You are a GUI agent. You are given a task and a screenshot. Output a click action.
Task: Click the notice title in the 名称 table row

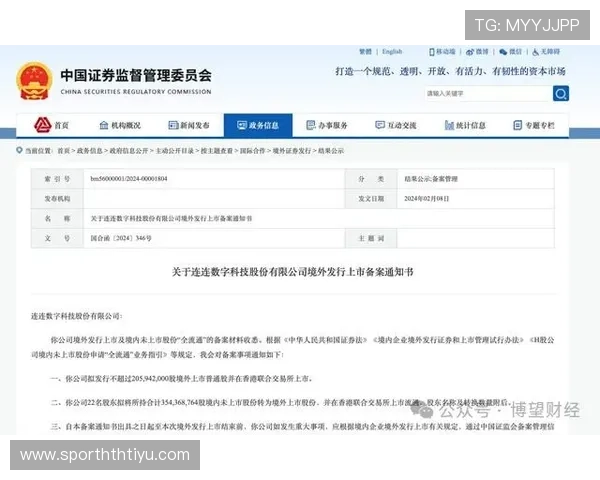tap(171, 219)
